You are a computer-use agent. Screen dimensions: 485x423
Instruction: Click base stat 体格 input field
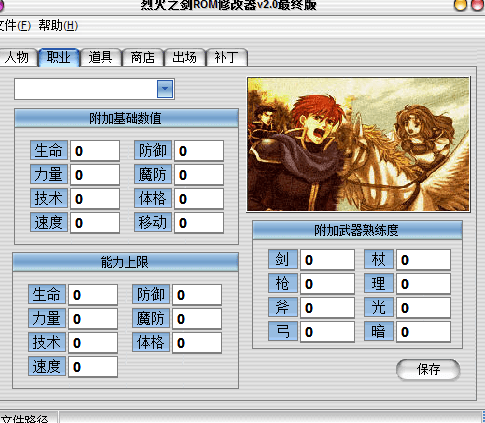(x=199, y=199)
